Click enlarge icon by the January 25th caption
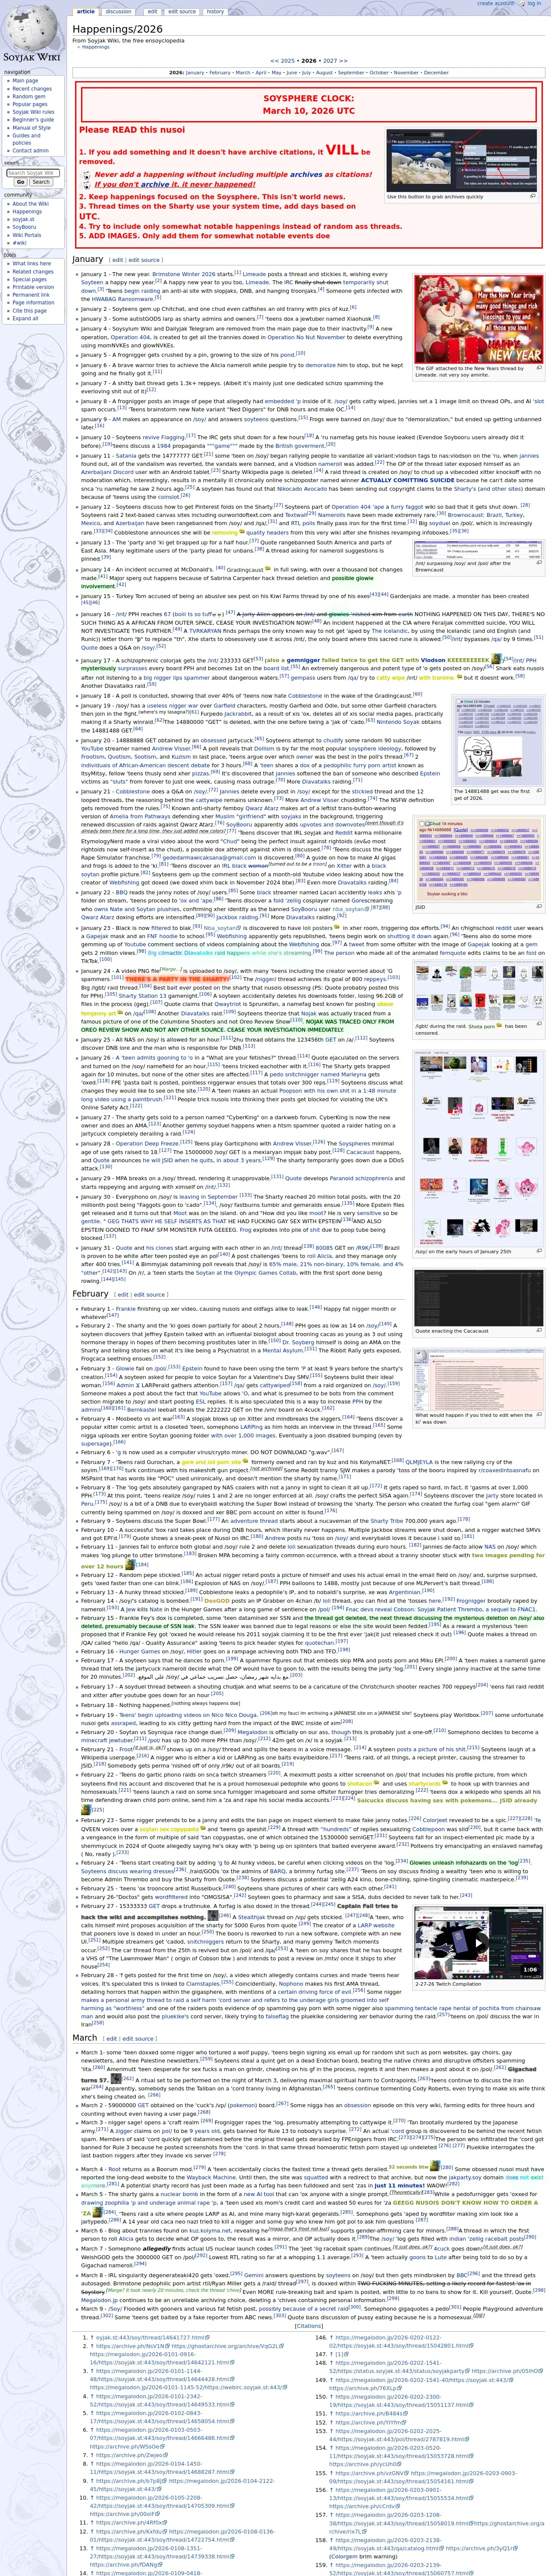Image resolution: width=551 pixels, height=2576 pixels. pos(539,1251)
